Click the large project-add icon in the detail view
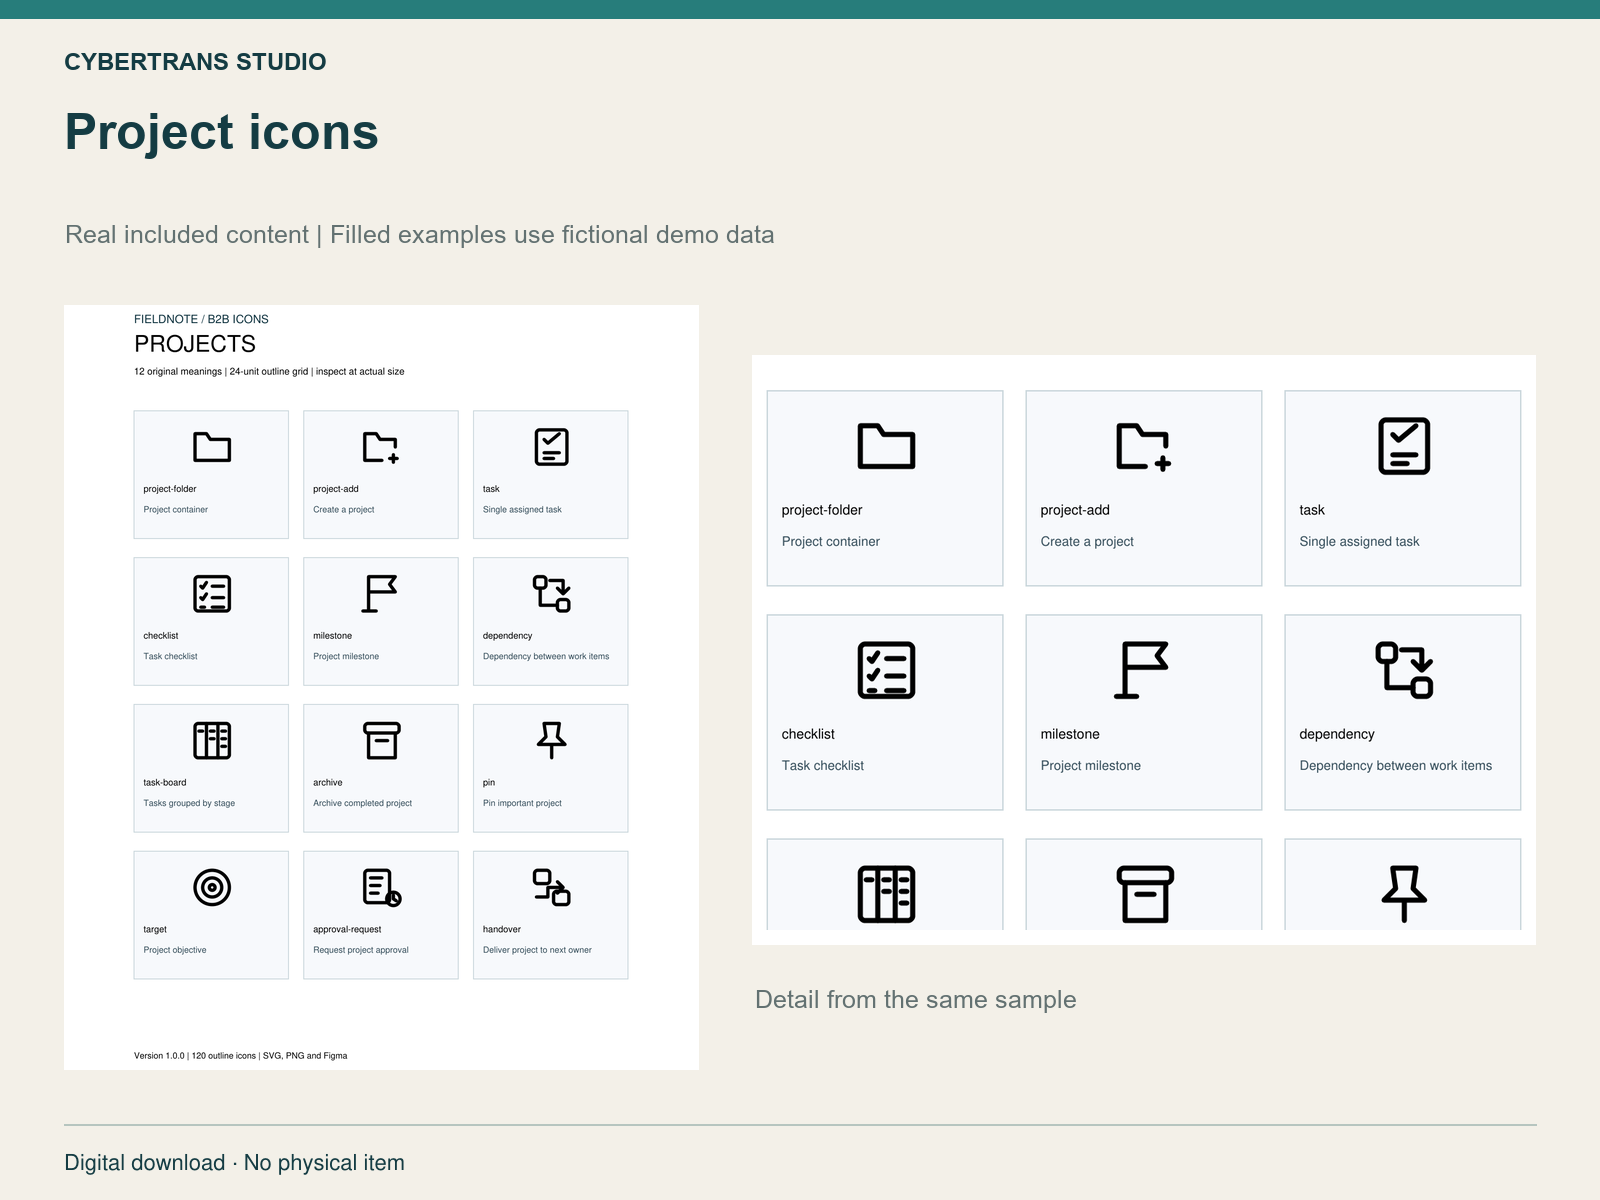This screenshot has height=1200, width=1600. tap(1144, 446)
